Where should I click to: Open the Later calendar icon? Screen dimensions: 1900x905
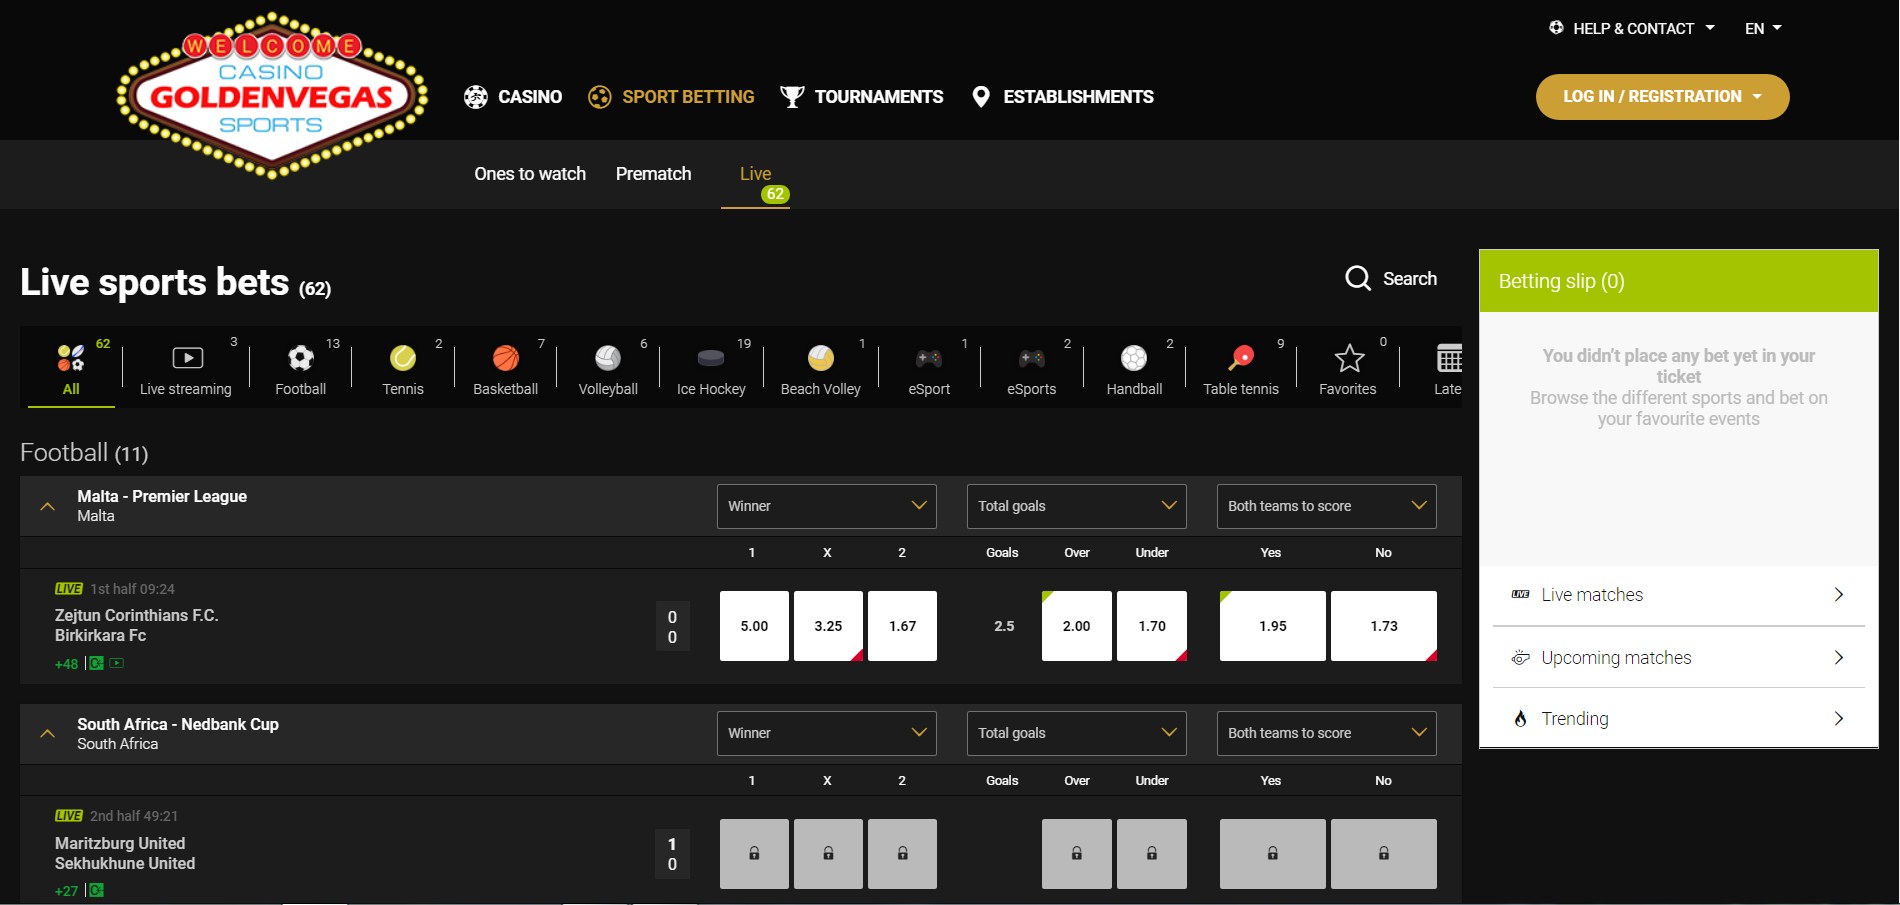pyautogui.click(x=1449, y=357)
